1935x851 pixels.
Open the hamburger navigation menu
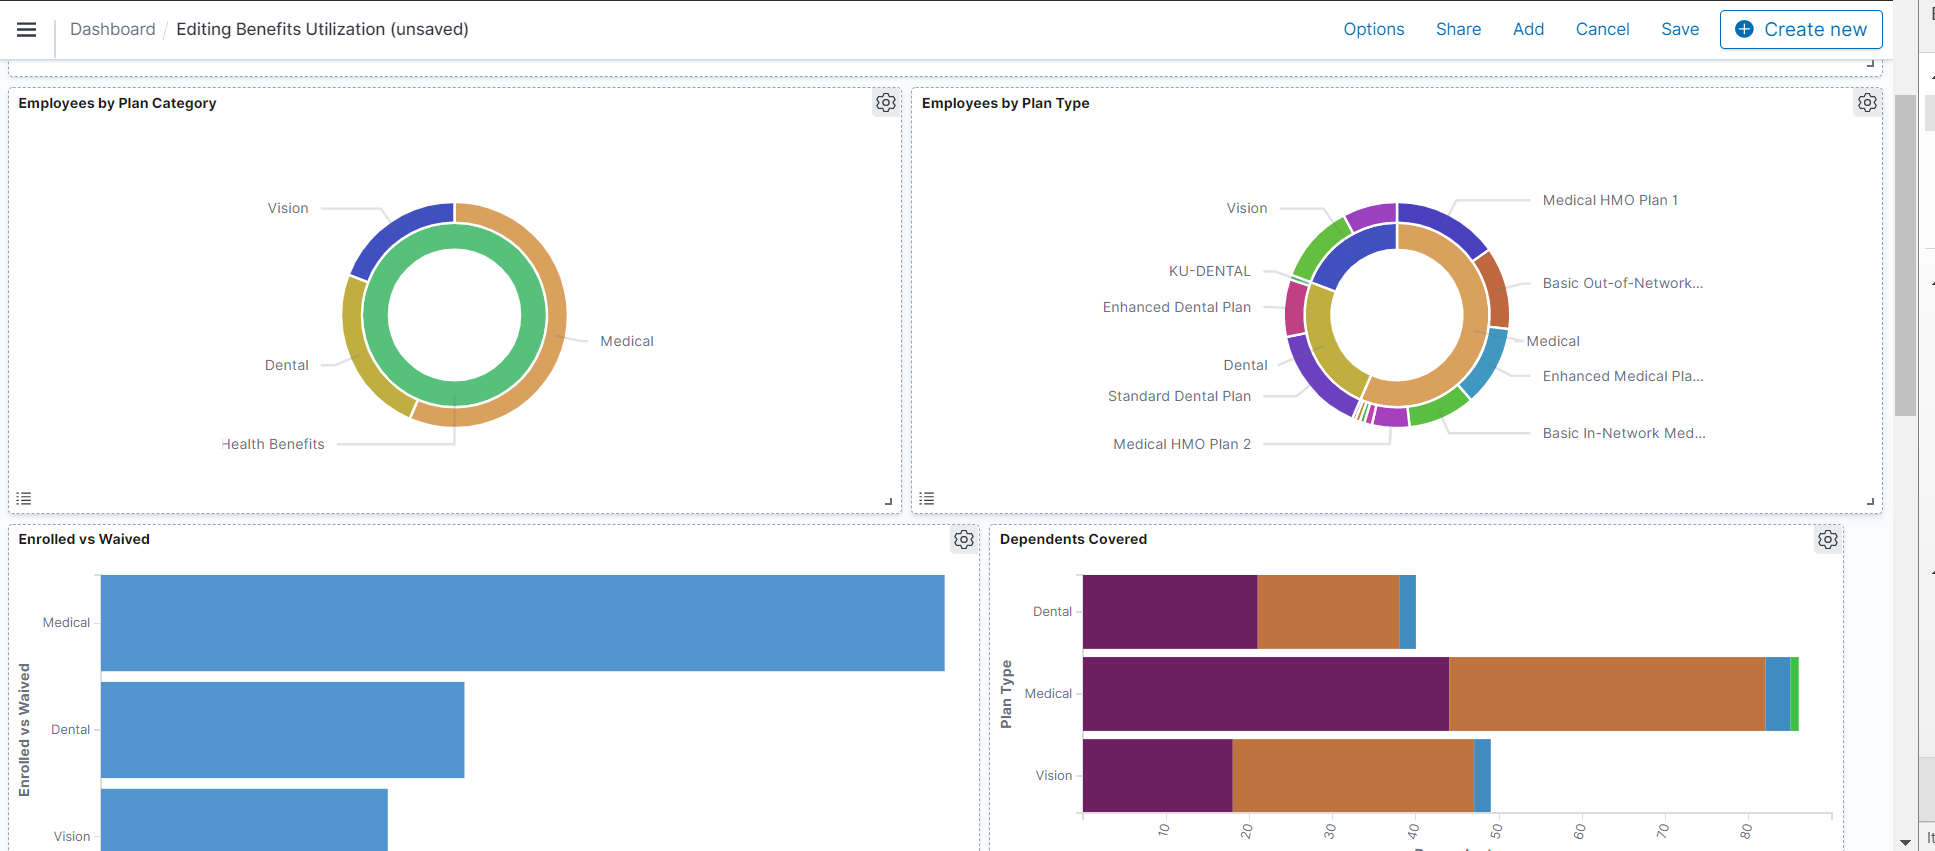pos(27,30)
